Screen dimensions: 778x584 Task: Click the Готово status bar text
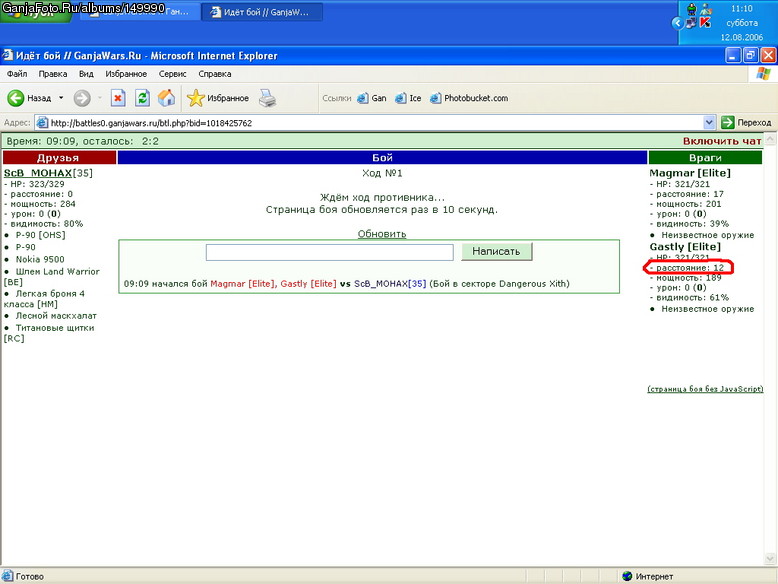[29, 577]
